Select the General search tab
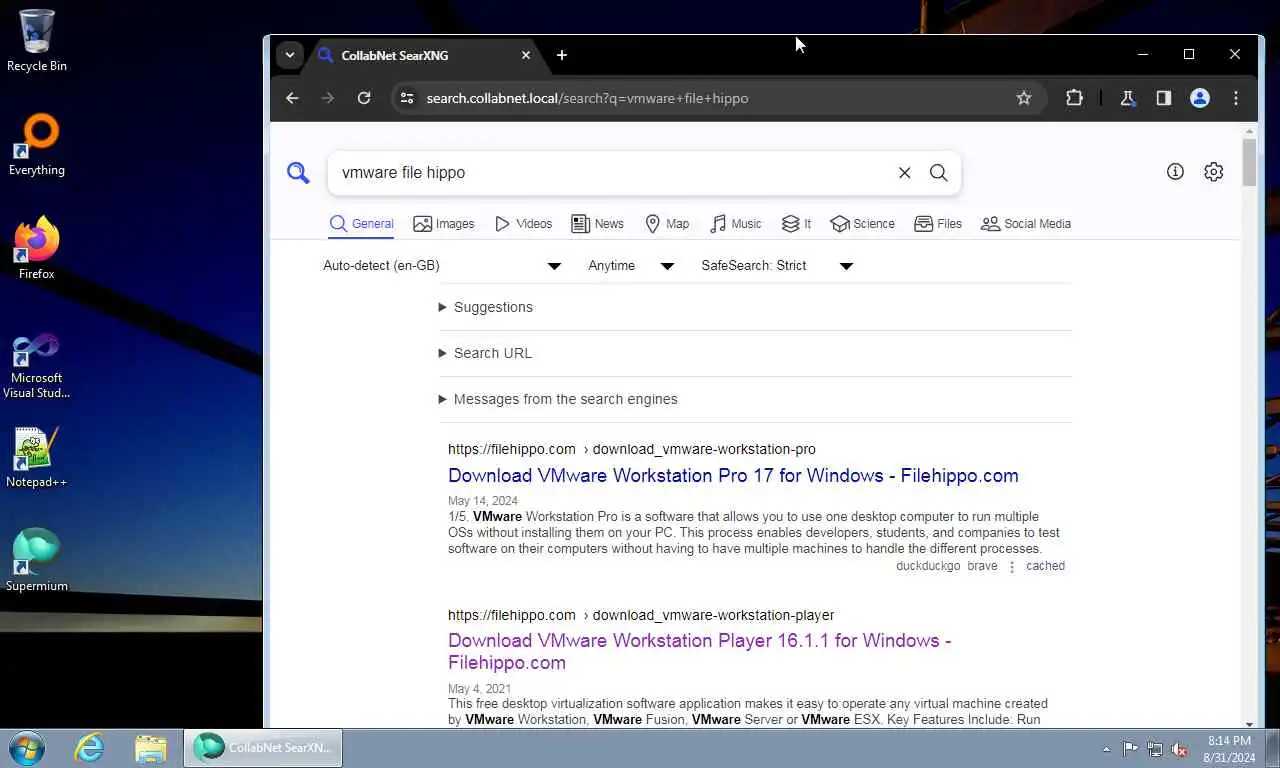The height and width of the screenshot is (768, 1280). tap(361, 224)
